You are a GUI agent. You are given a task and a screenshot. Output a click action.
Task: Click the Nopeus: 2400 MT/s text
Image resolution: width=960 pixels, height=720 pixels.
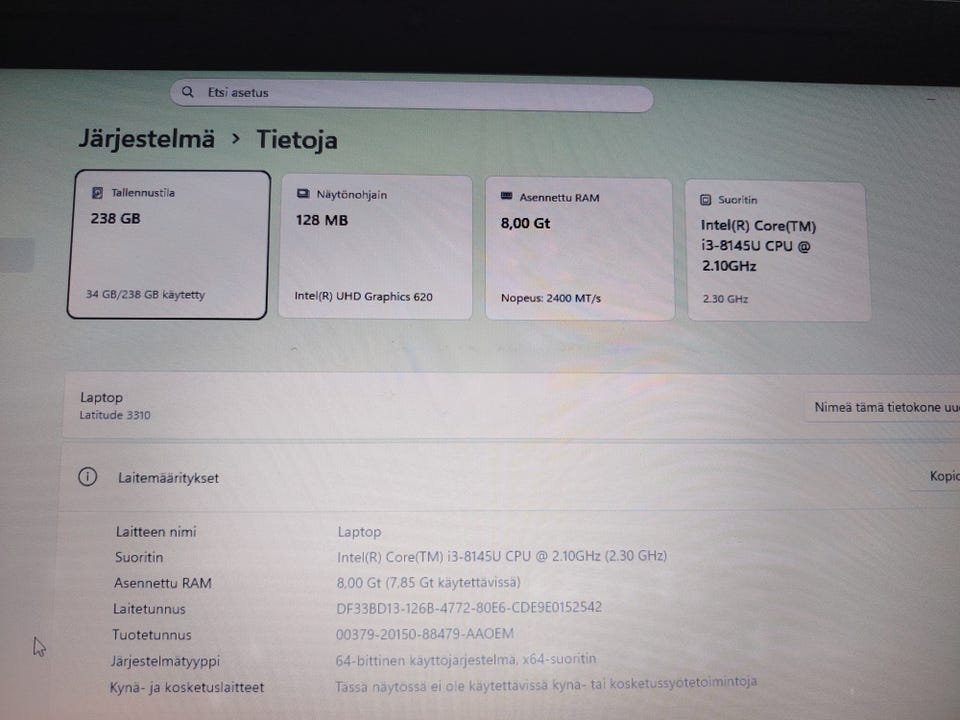(550, 298)
